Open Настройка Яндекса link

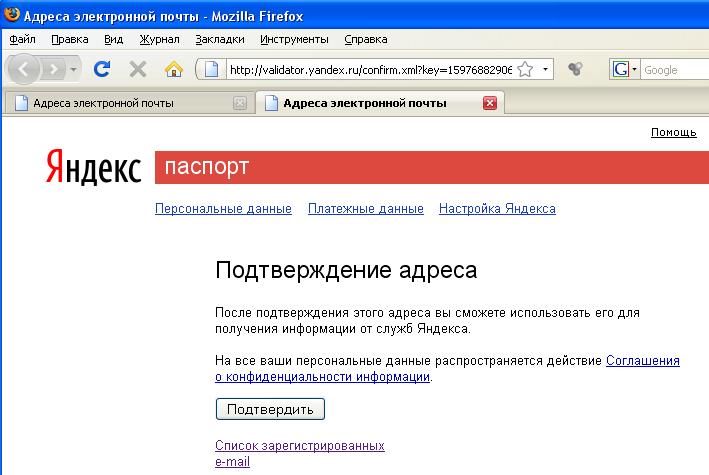(x=497, y=209)
